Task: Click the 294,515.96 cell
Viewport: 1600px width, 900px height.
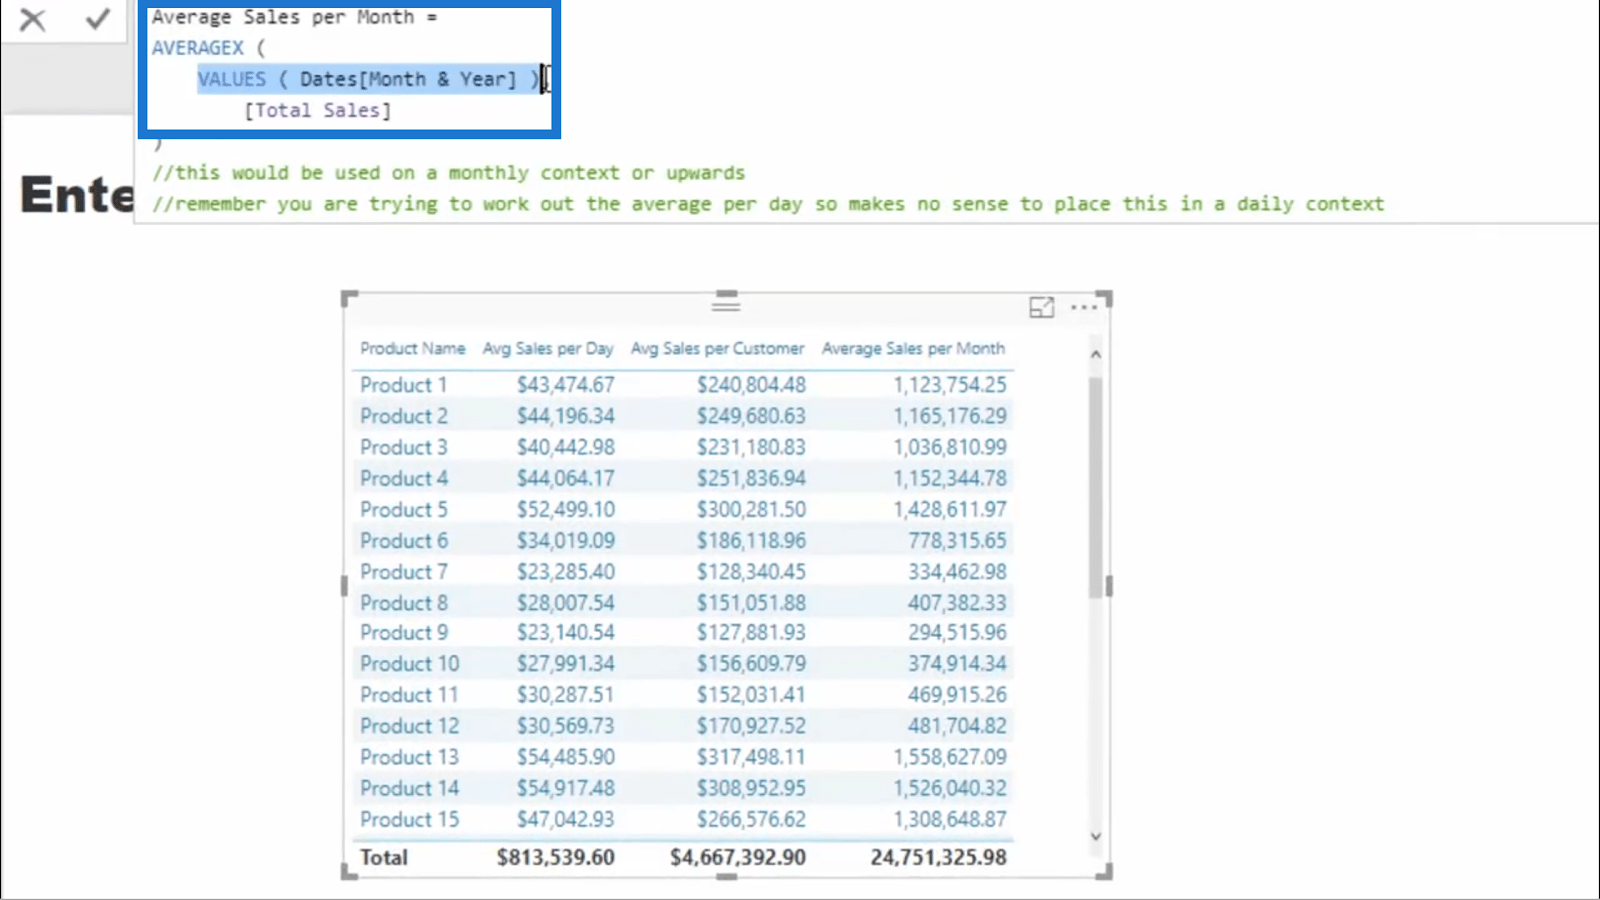Action: pyautogui.click(x=957, y=632)
